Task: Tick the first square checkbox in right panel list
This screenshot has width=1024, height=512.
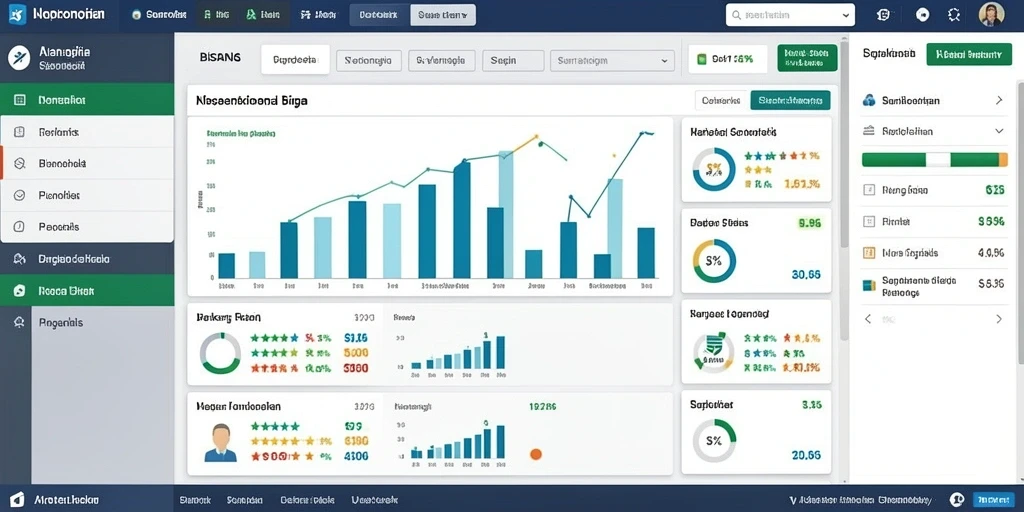Action: point(869,190)
